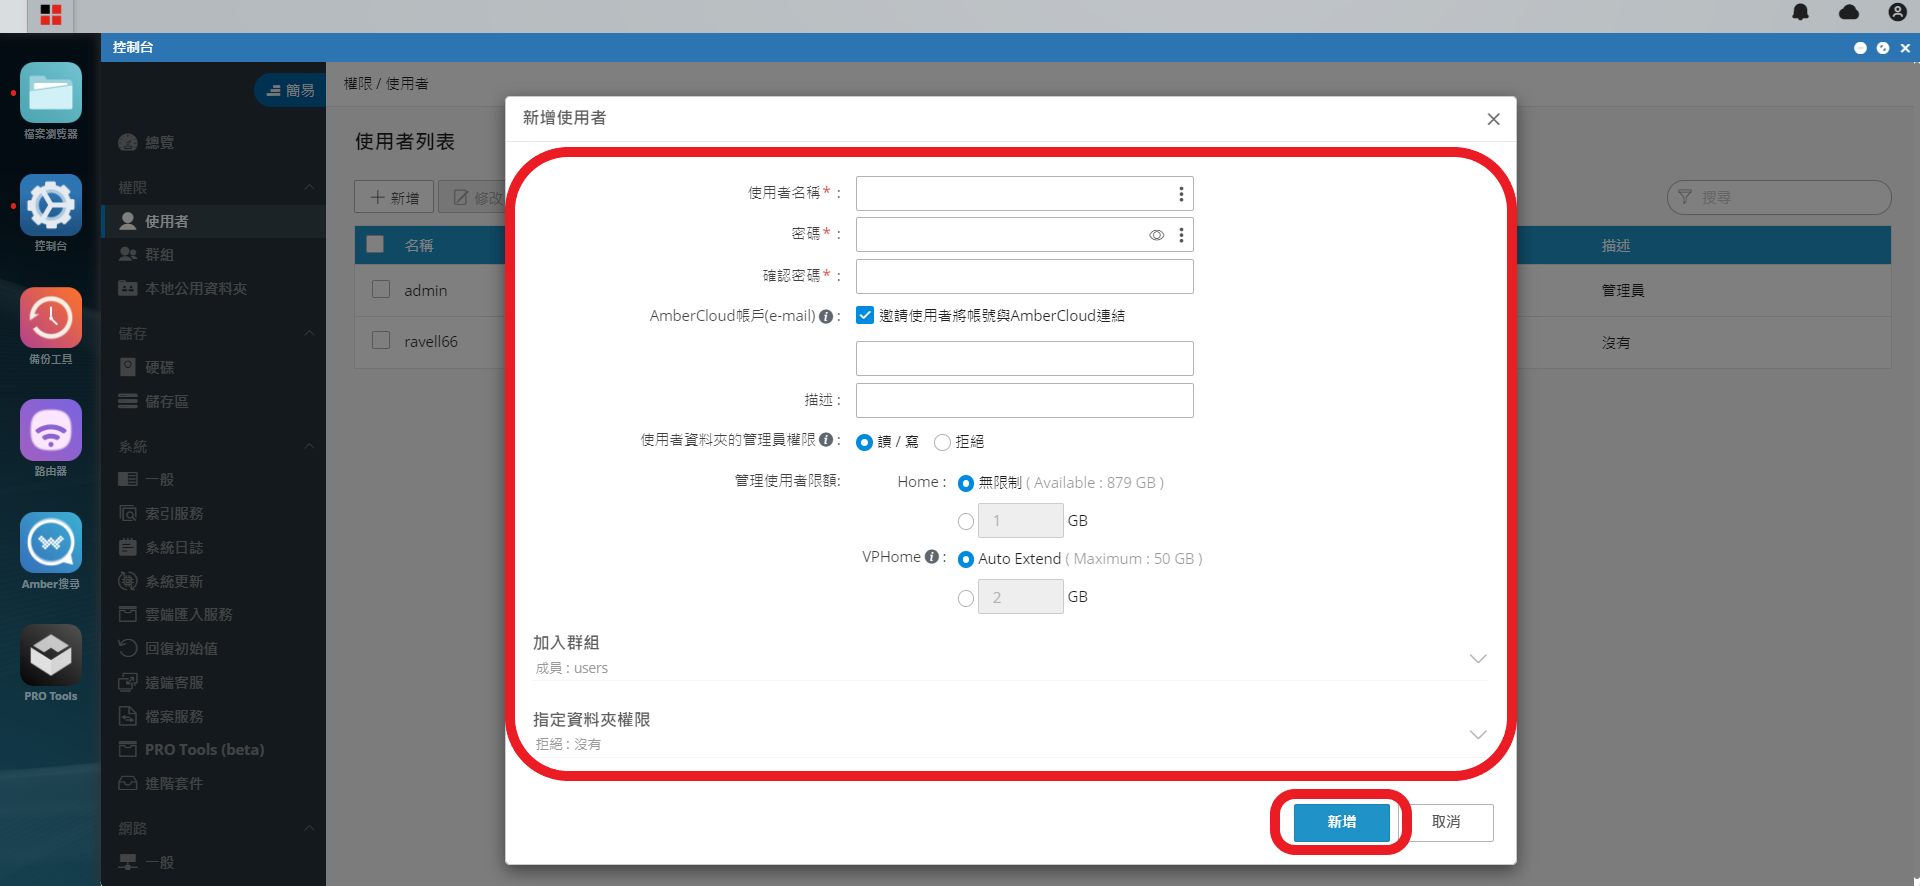This screenshot has height=886, width=1920.
Task: Select Read/Write admin permission radio
Action: click(x=864, y=442)
